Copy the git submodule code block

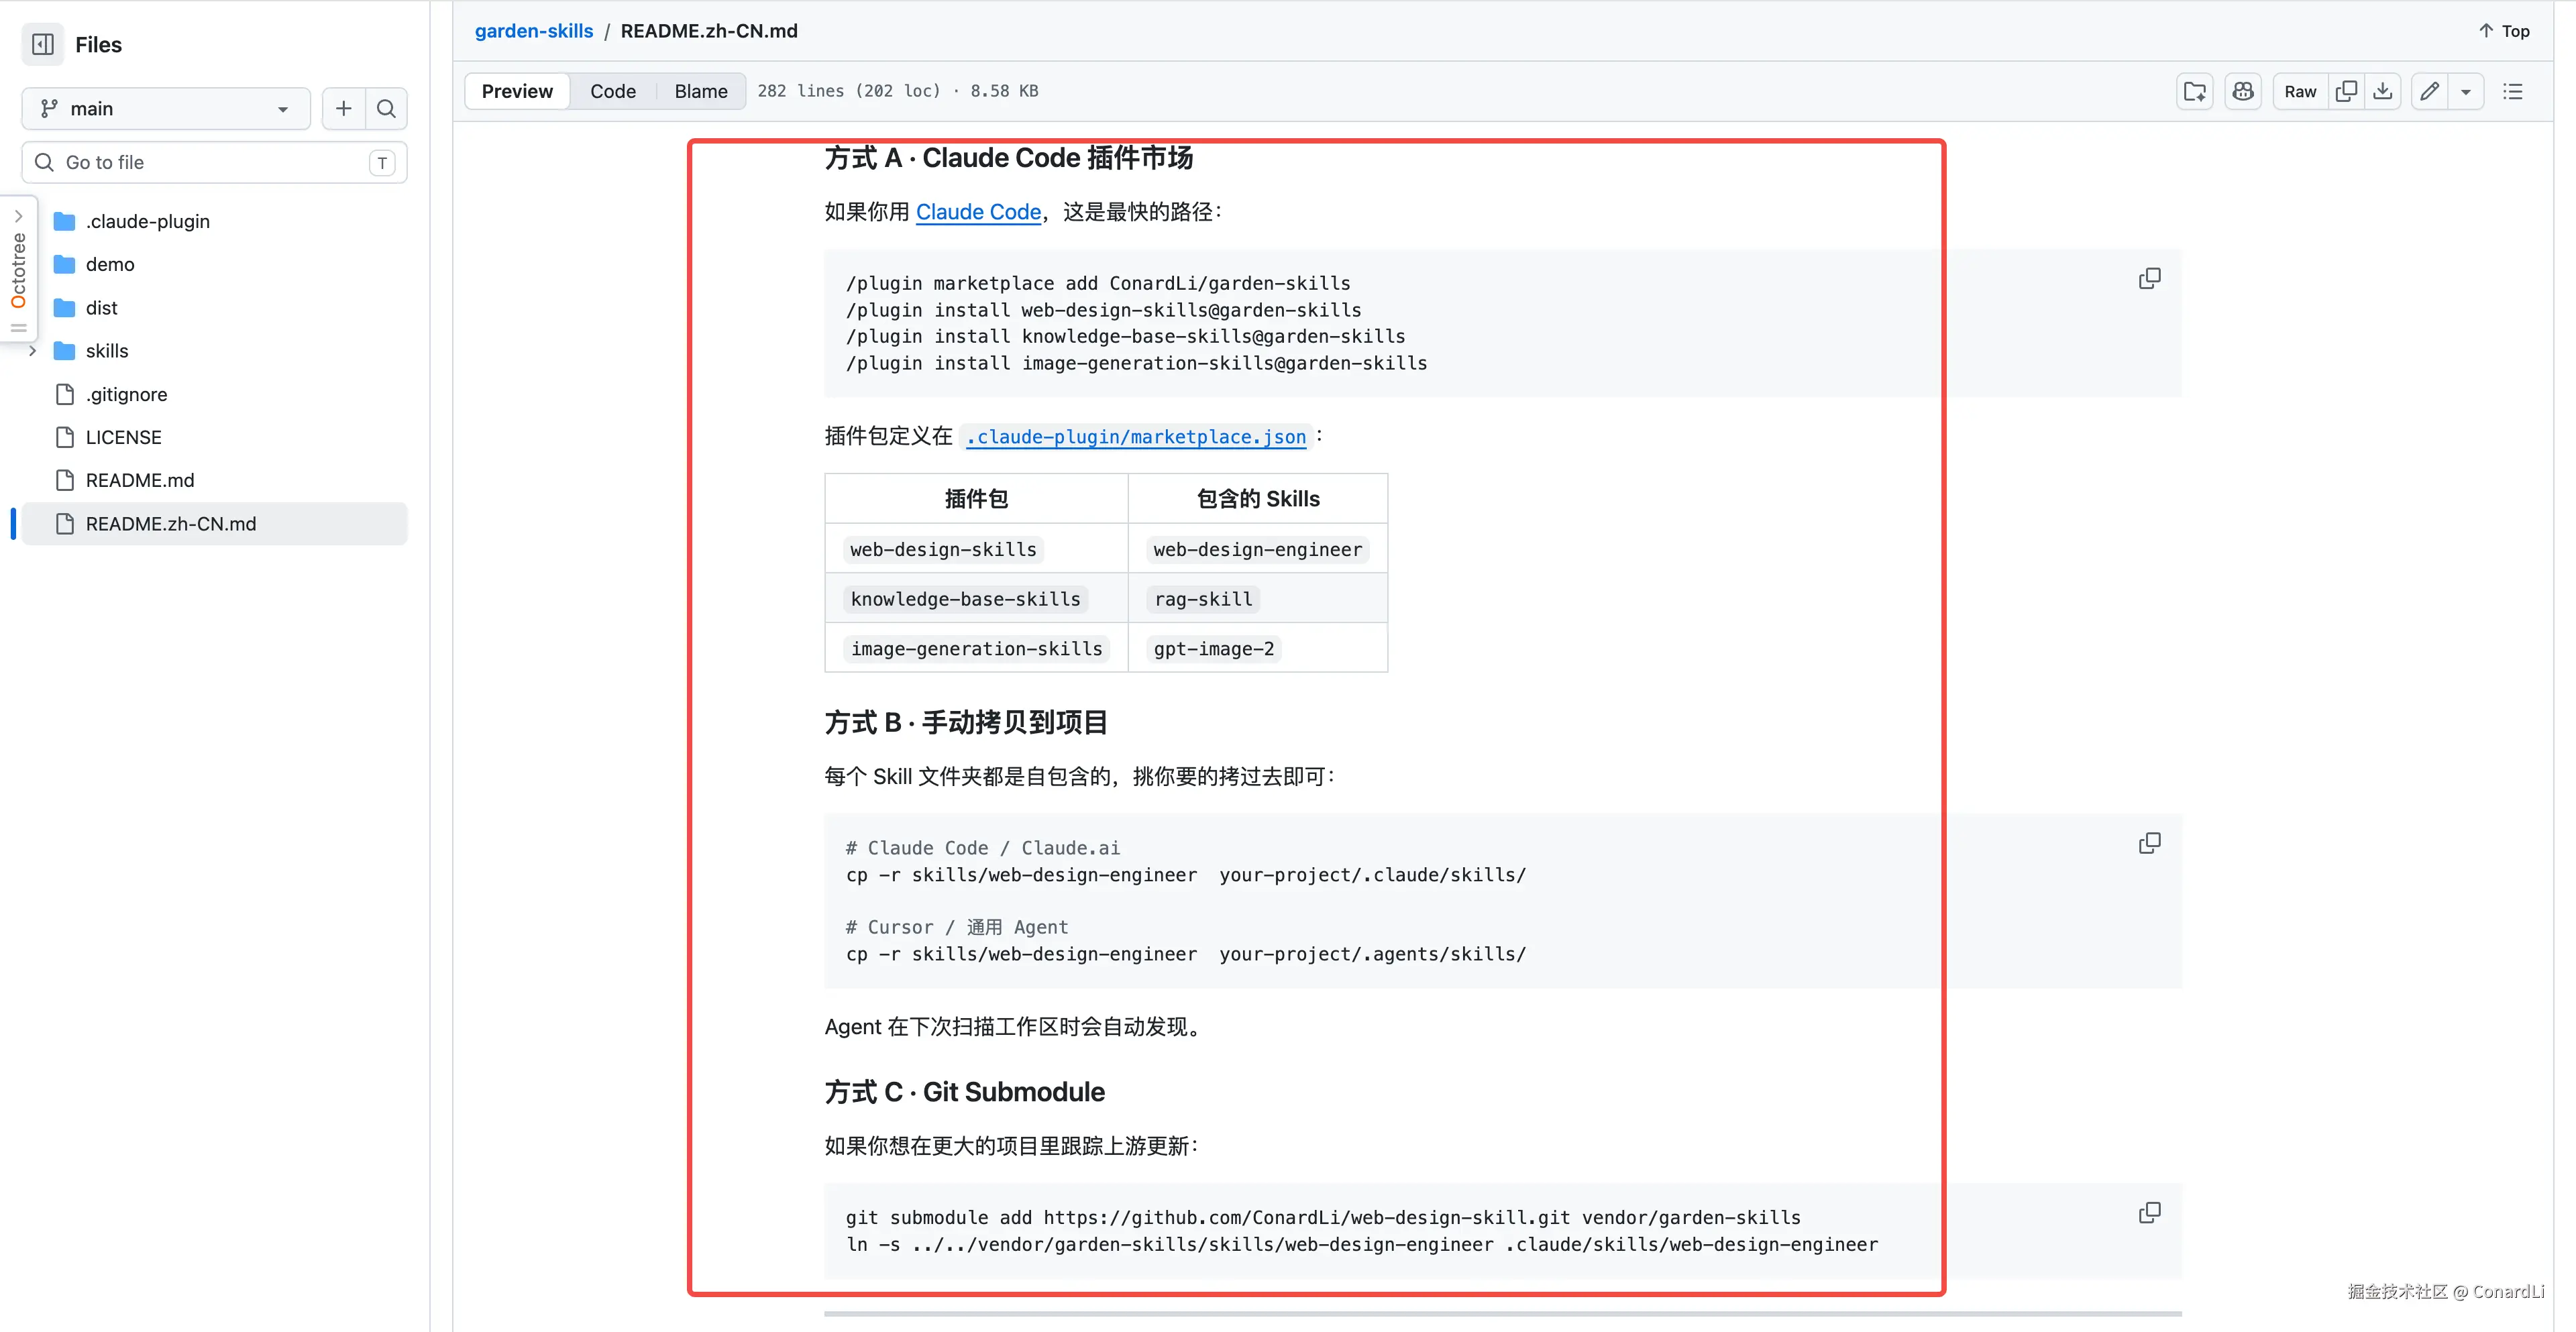2149,1212
